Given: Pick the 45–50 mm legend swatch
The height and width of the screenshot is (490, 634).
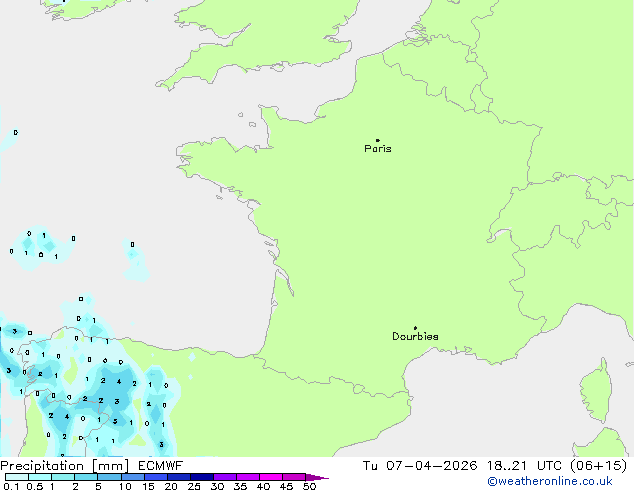Looking at the screenshot, I should pos(294,477).
